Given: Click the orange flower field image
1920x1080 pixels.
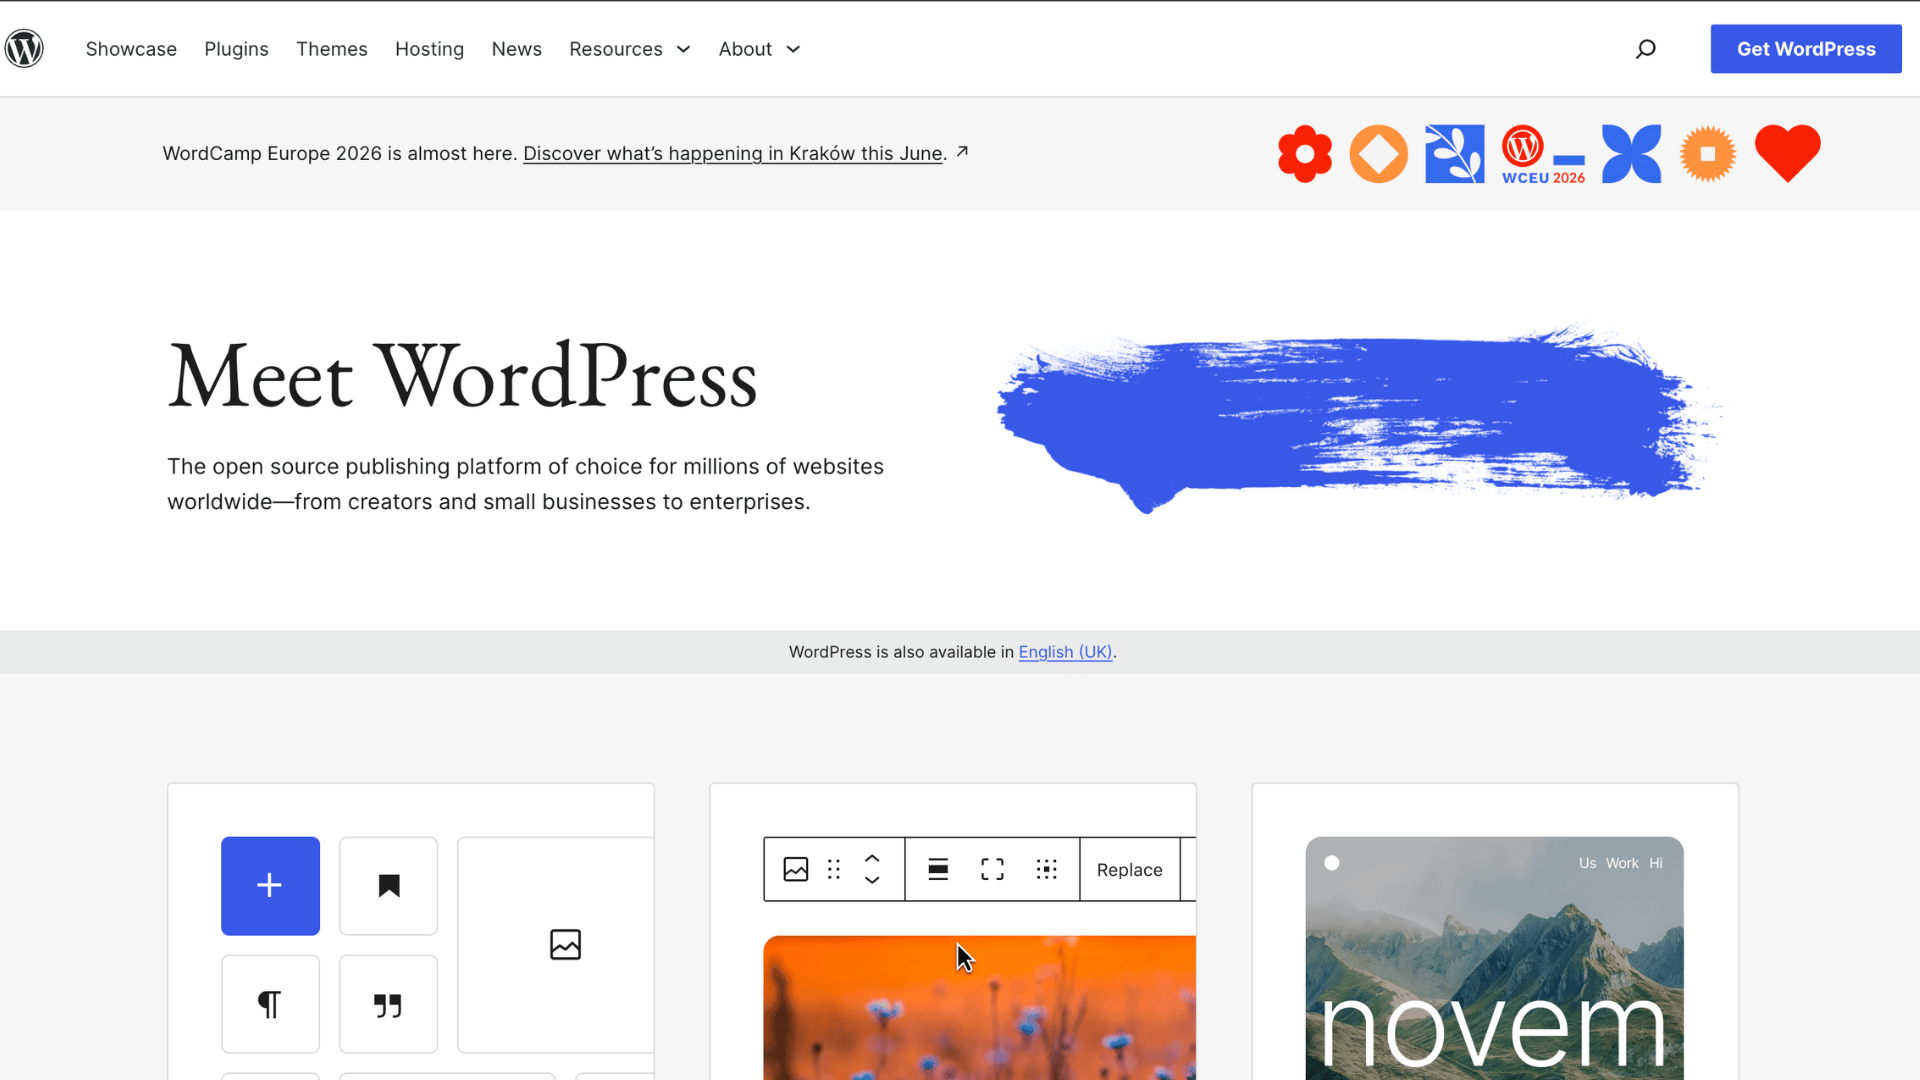Looking at the screenshot, I should (979, 1008).
